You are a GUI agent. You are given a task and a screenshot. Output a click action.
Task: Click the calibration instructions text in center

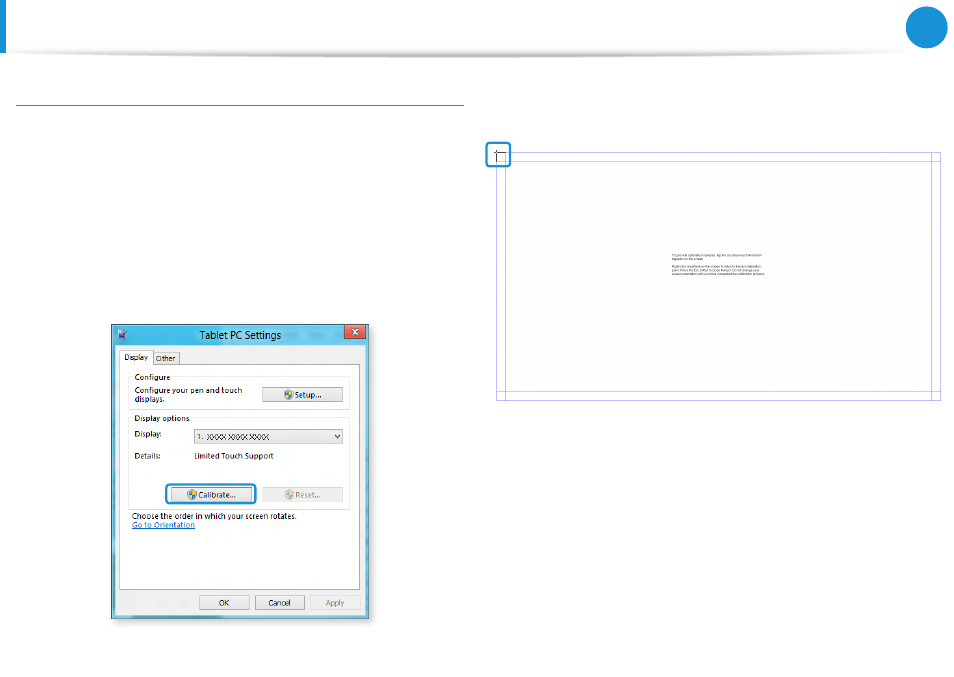(716, 265)
